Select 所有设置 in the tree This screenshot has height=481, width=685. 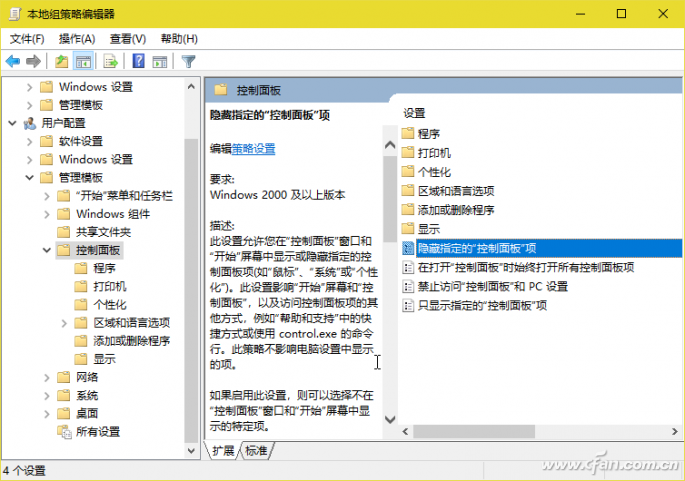(x=97, y=431)
